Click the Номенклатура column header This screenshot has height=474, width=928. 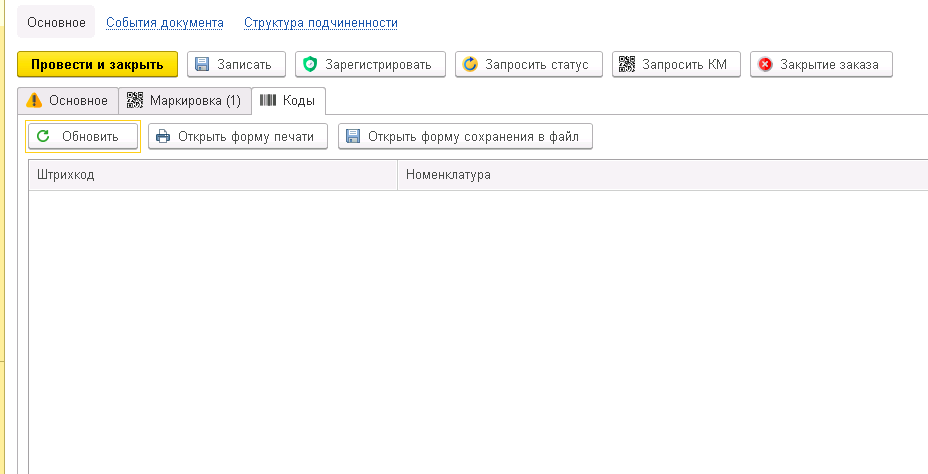click(663, 175)
